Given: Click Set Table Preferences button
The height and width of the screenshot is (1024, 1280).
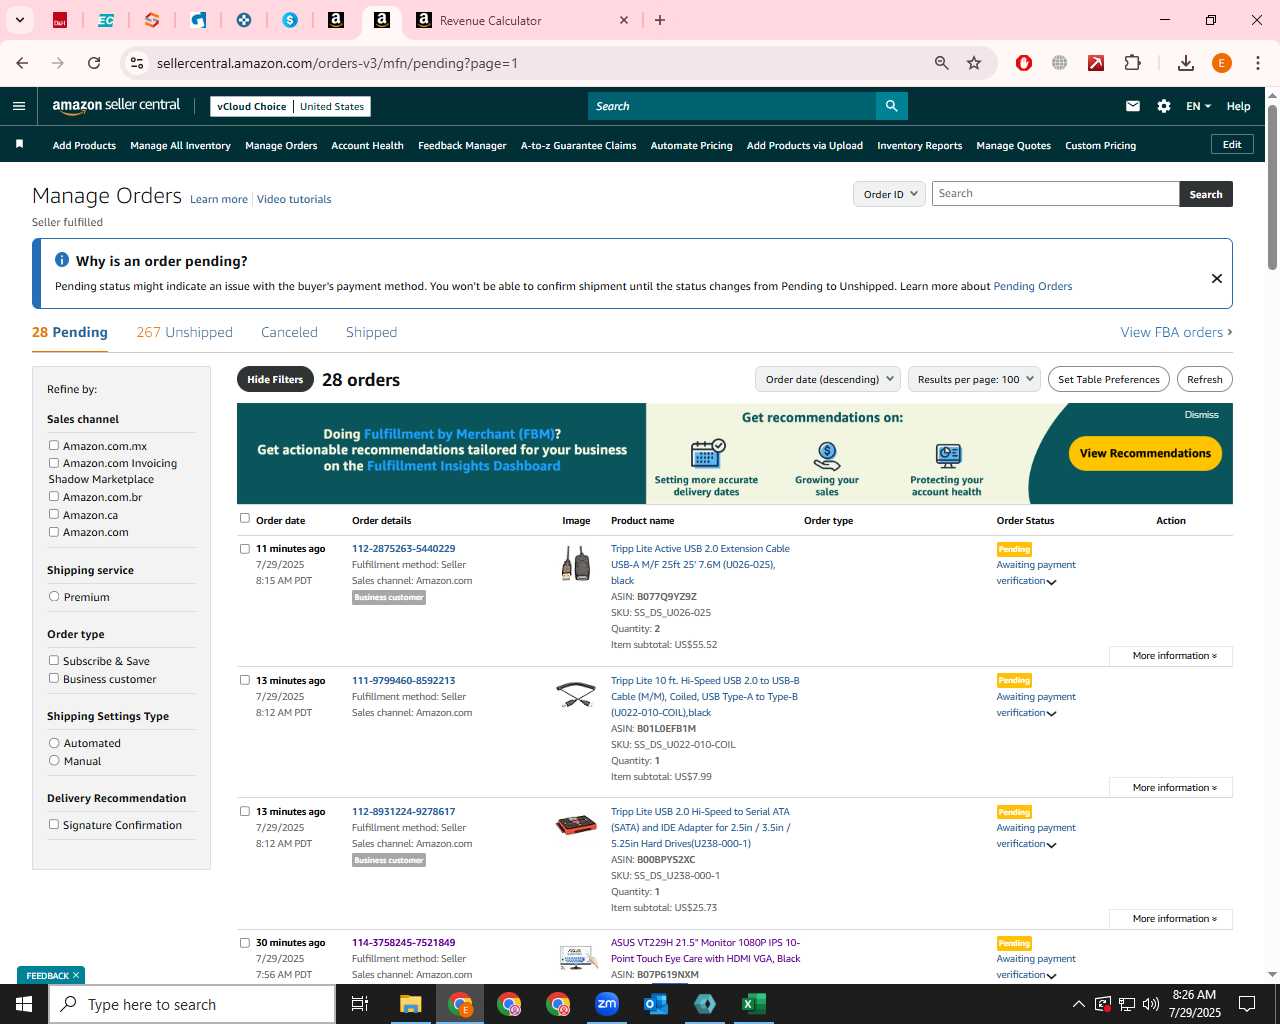Looking at the screenshot, I should click(1109, 379).
